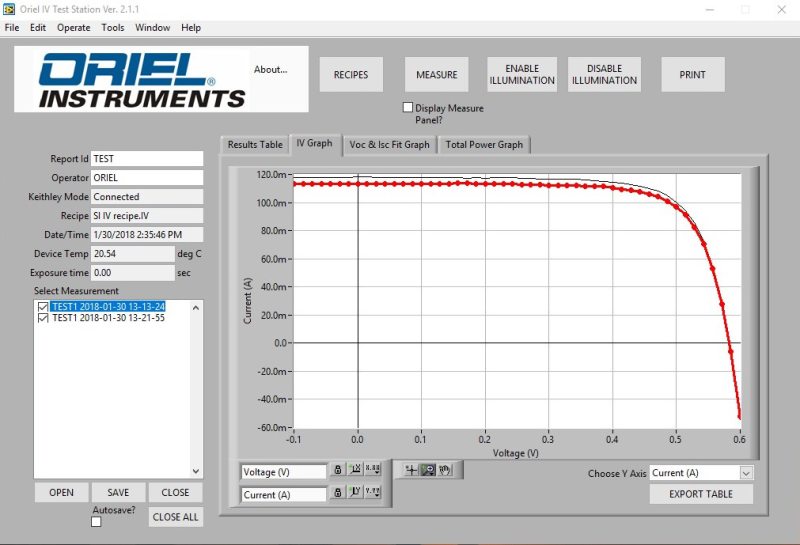The width and height of the screenshot is (800, 545).
Task: Toggle the Current axis scale lock
Action: (x=338, y=493)
